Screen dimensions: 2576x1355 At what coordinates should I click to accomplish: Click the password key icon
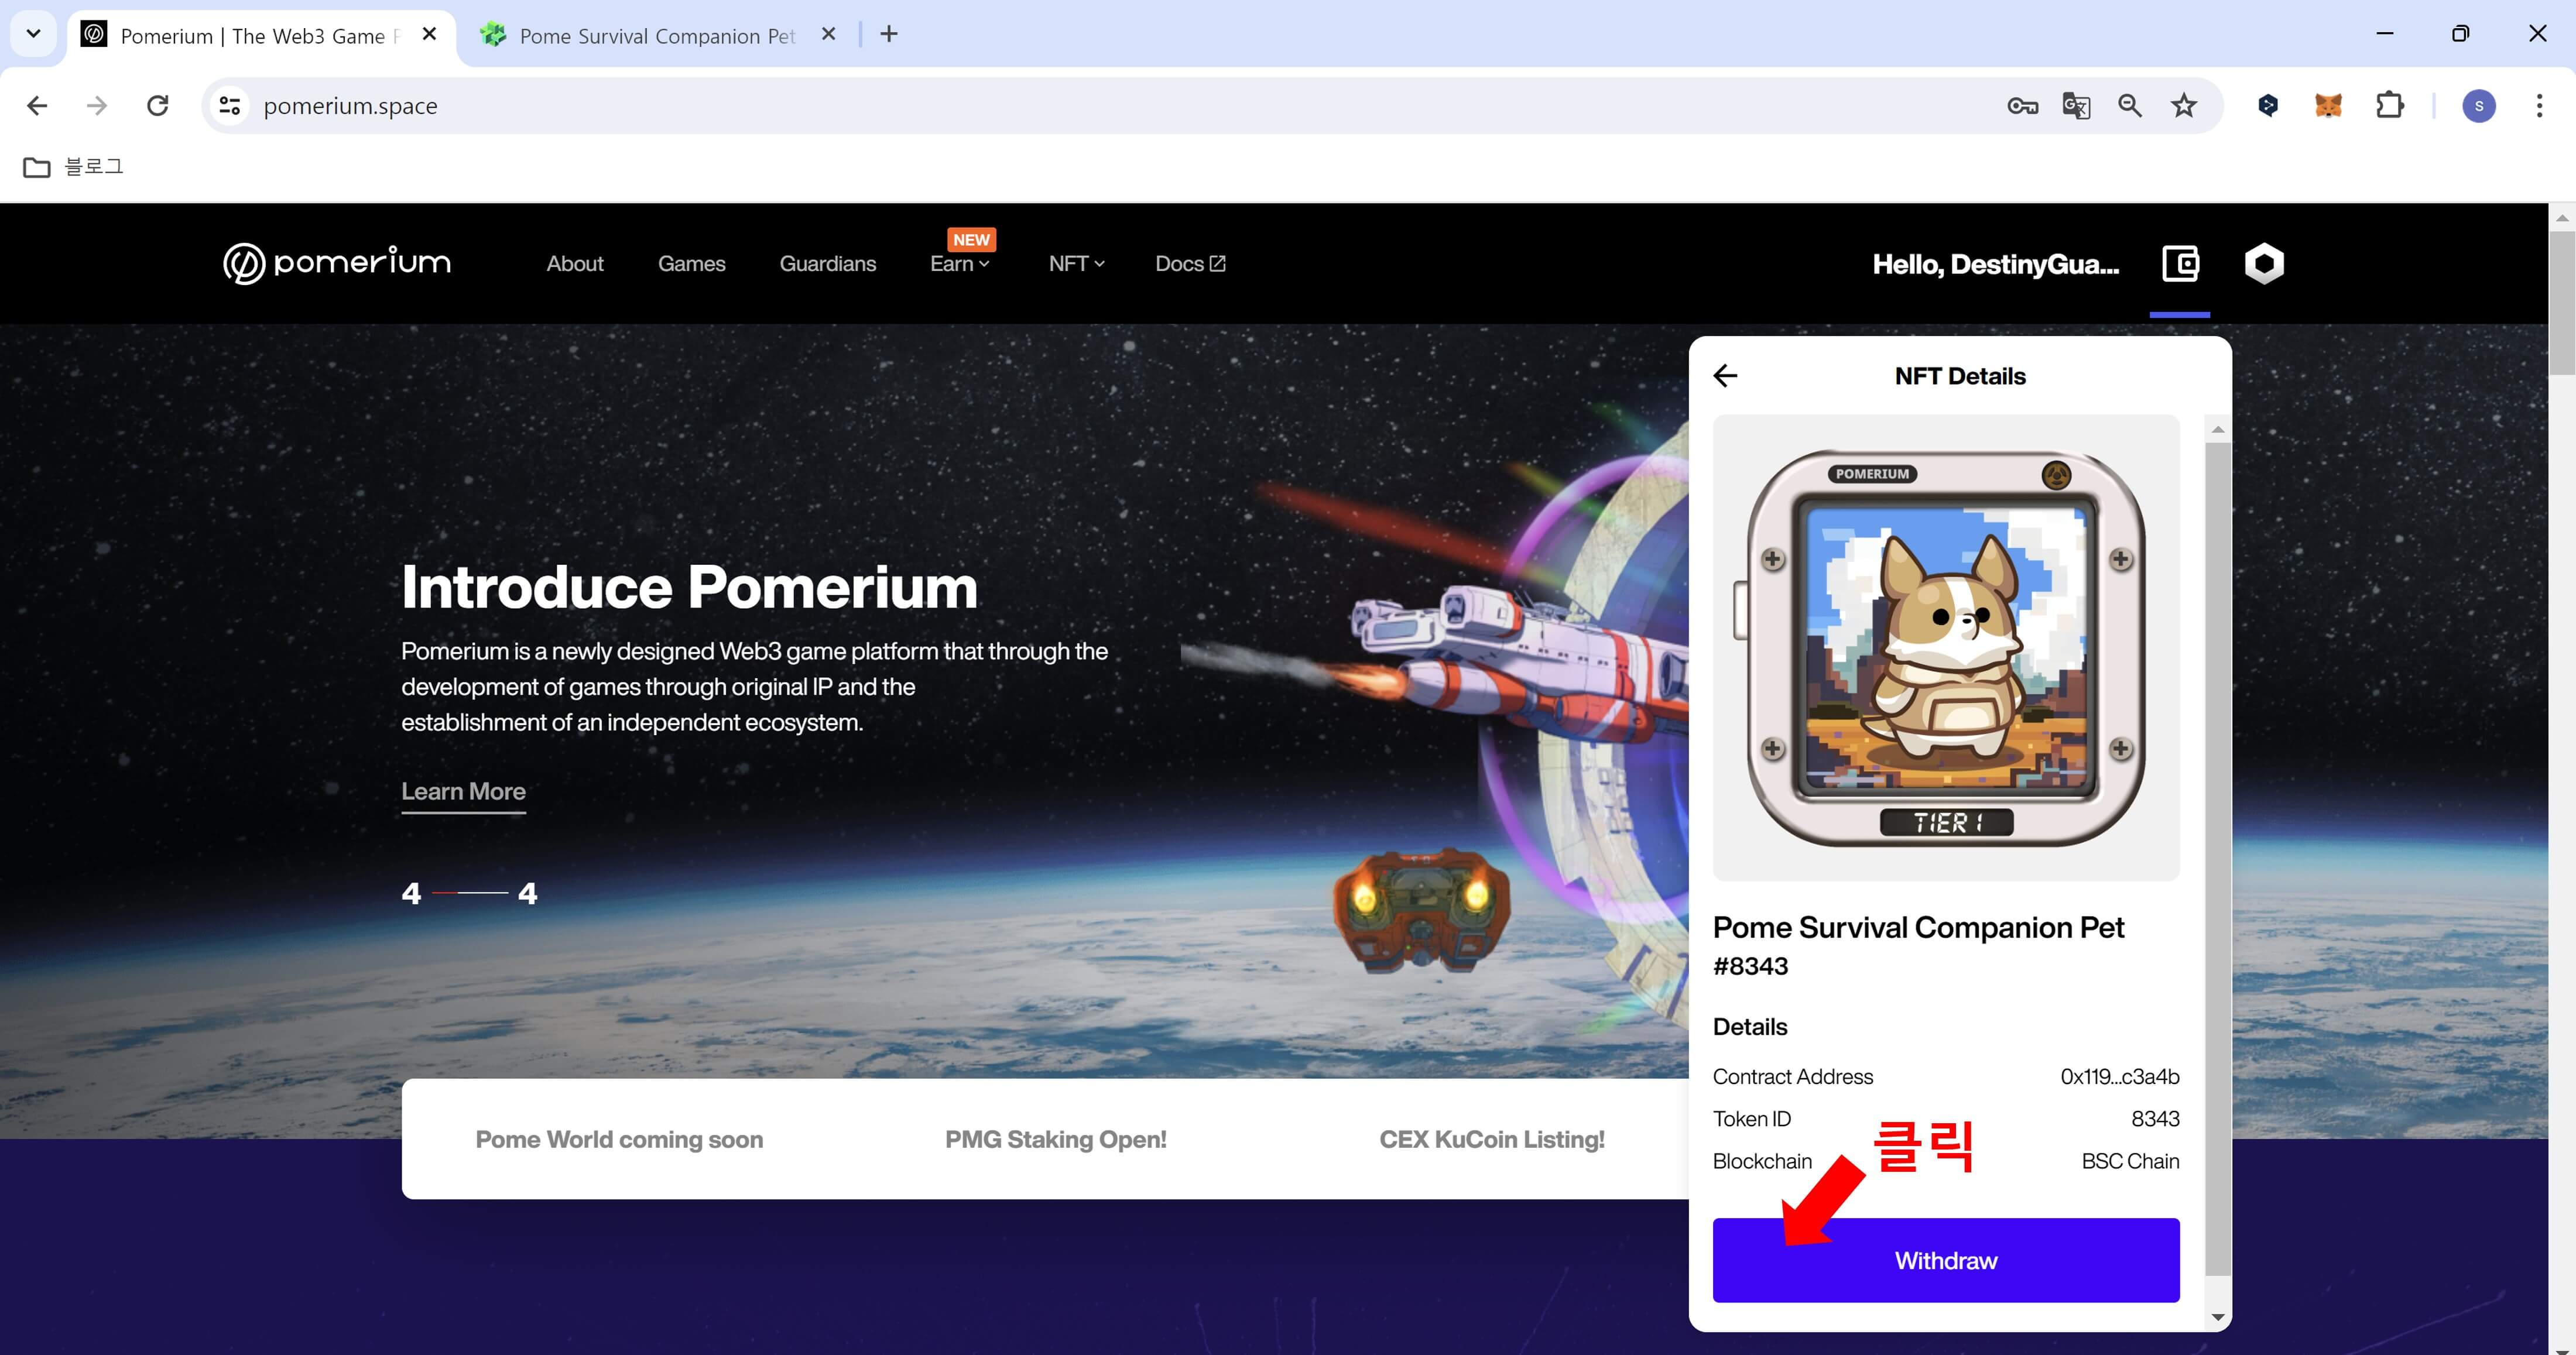[x=2022, y=106]
